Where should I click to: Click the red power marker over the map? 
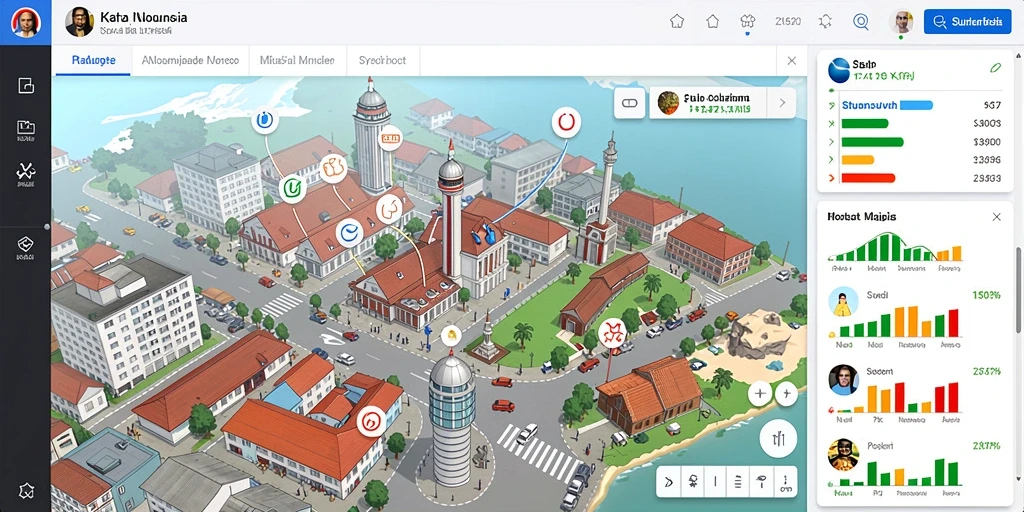(566, 123)
